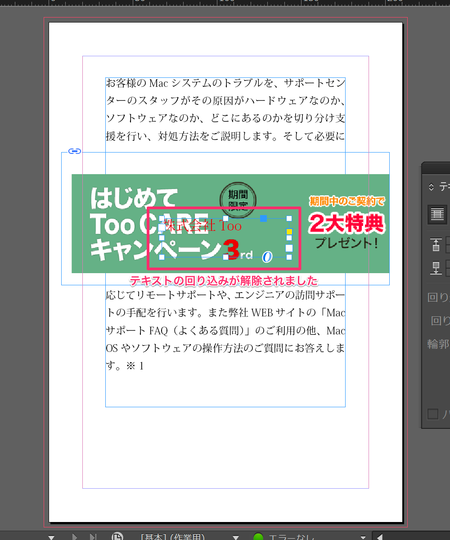The width and height of the screenshot is (450, 540).
Task: Select the no text wrap icon
Action: pos(437,214)
